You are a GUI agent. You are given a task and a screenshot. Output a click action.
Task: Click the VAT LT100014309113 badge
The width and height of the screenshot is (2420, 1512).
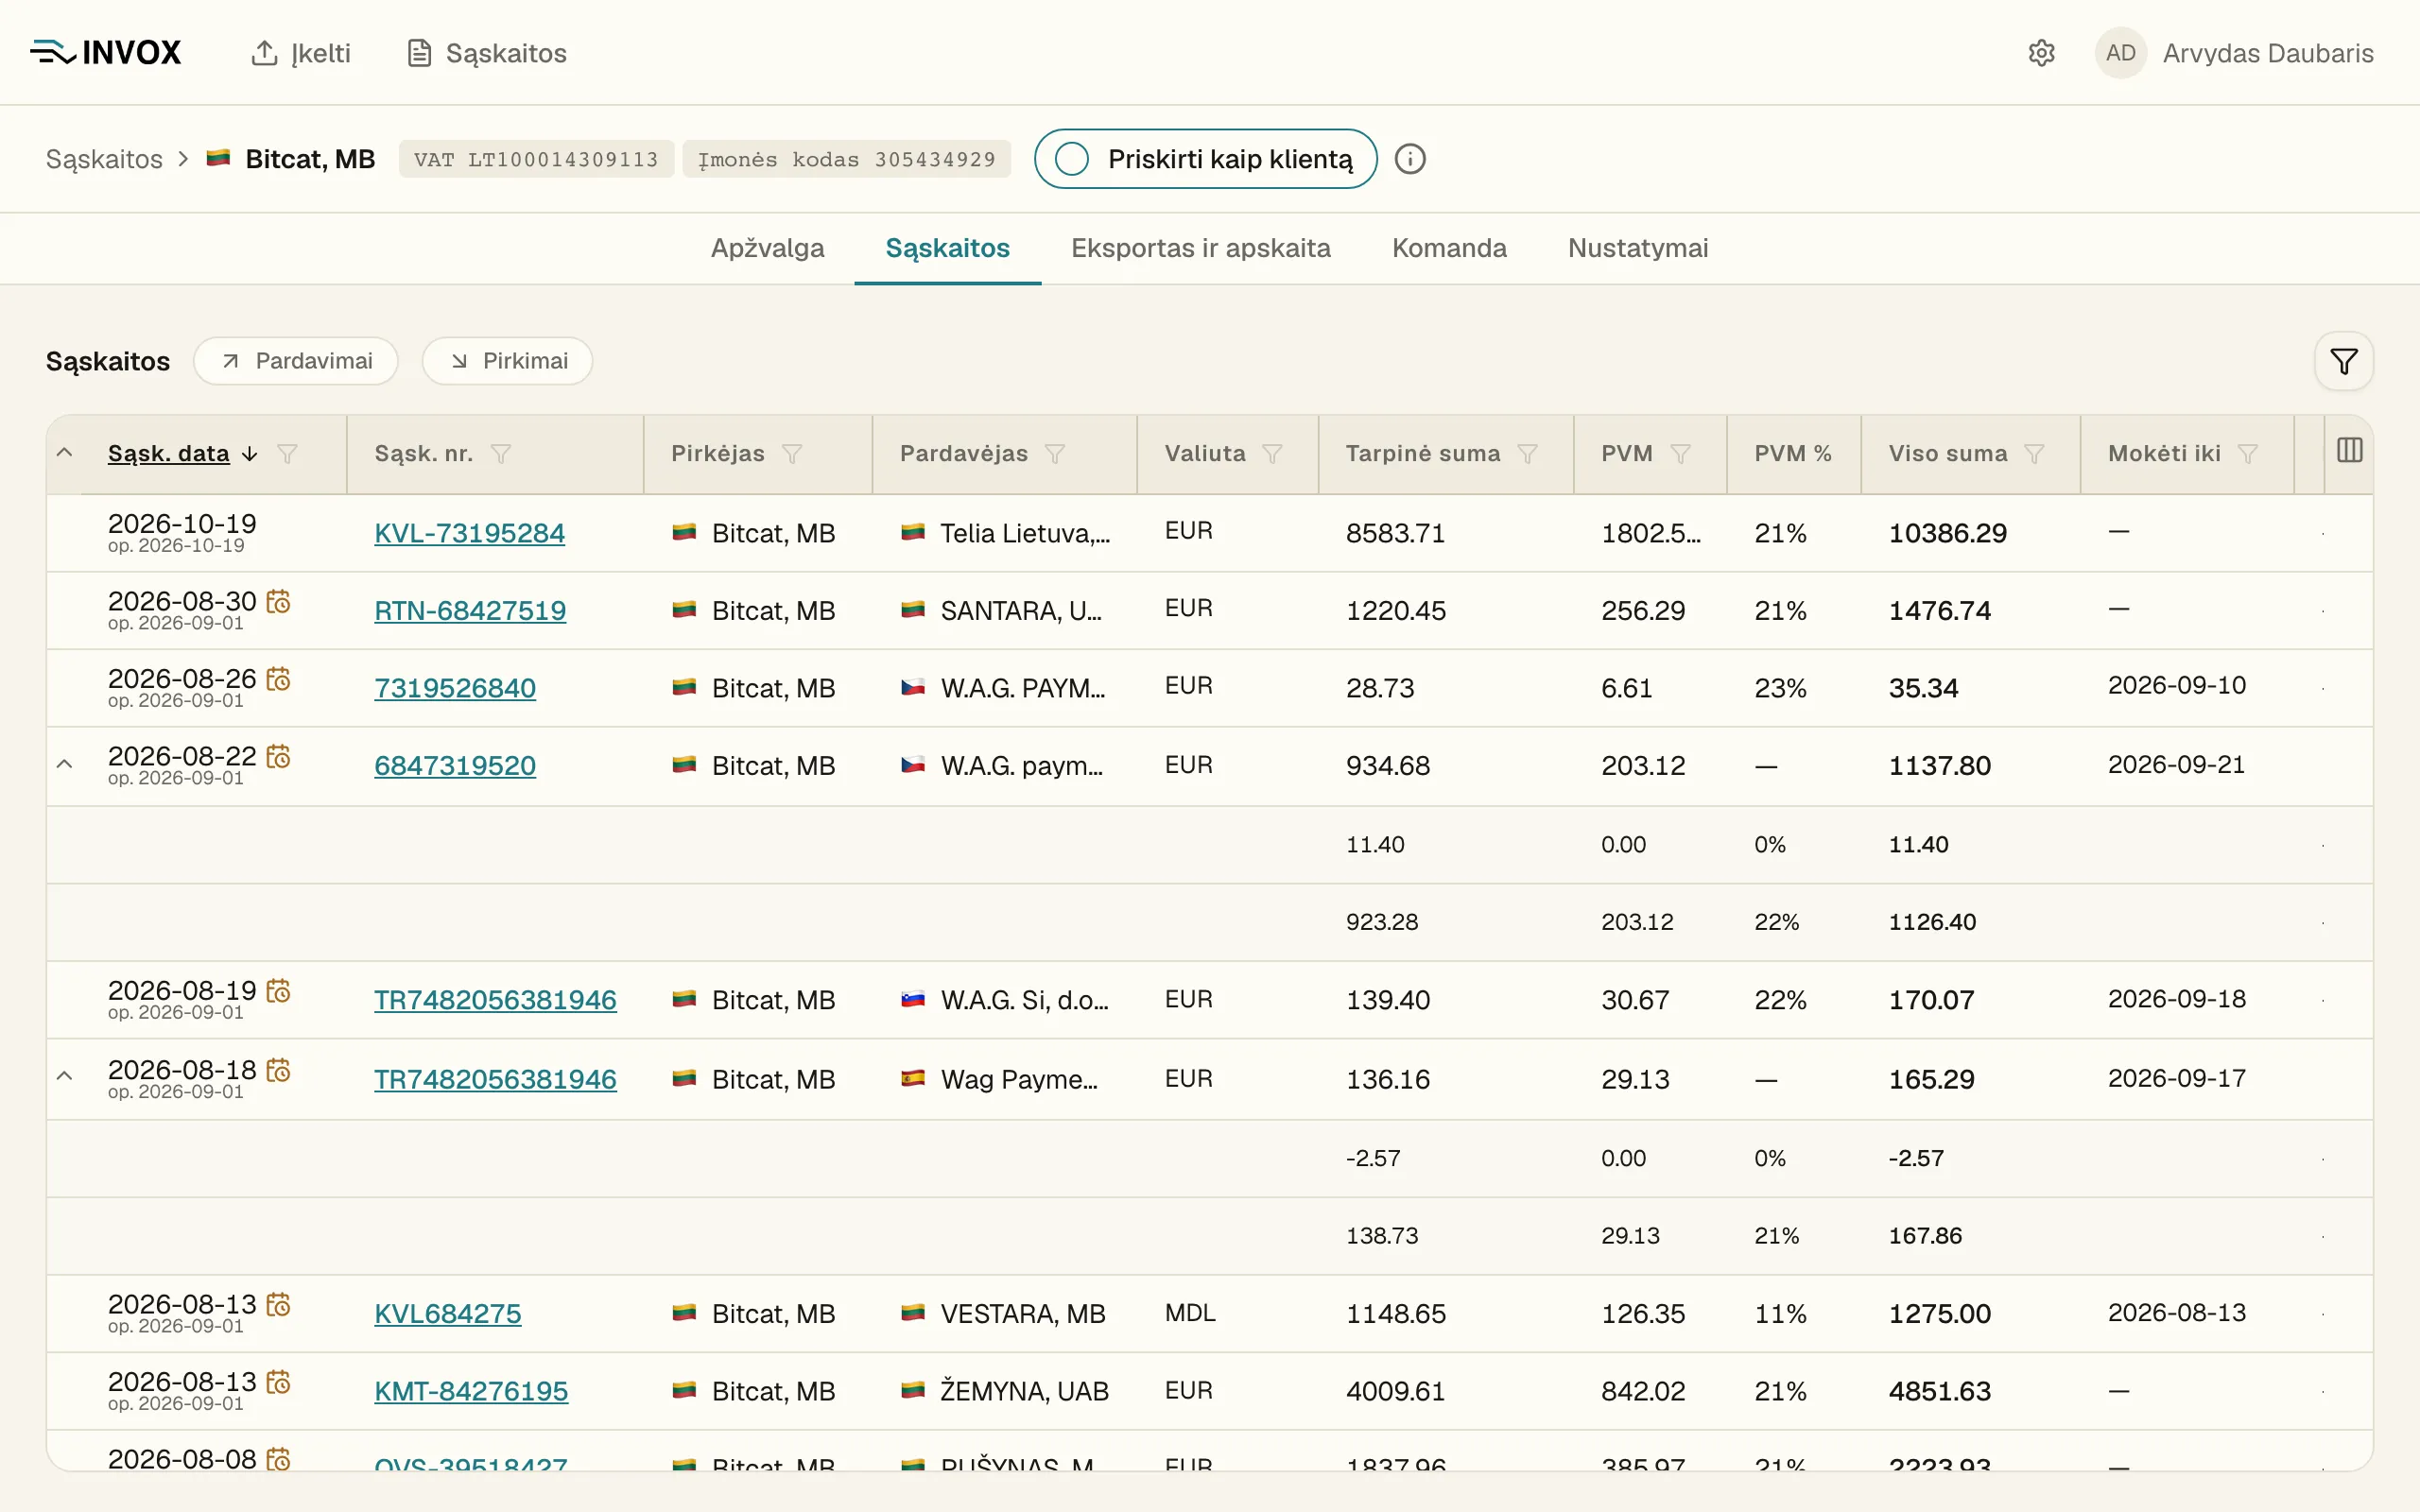pyautogui.click(x=536, y=159)
